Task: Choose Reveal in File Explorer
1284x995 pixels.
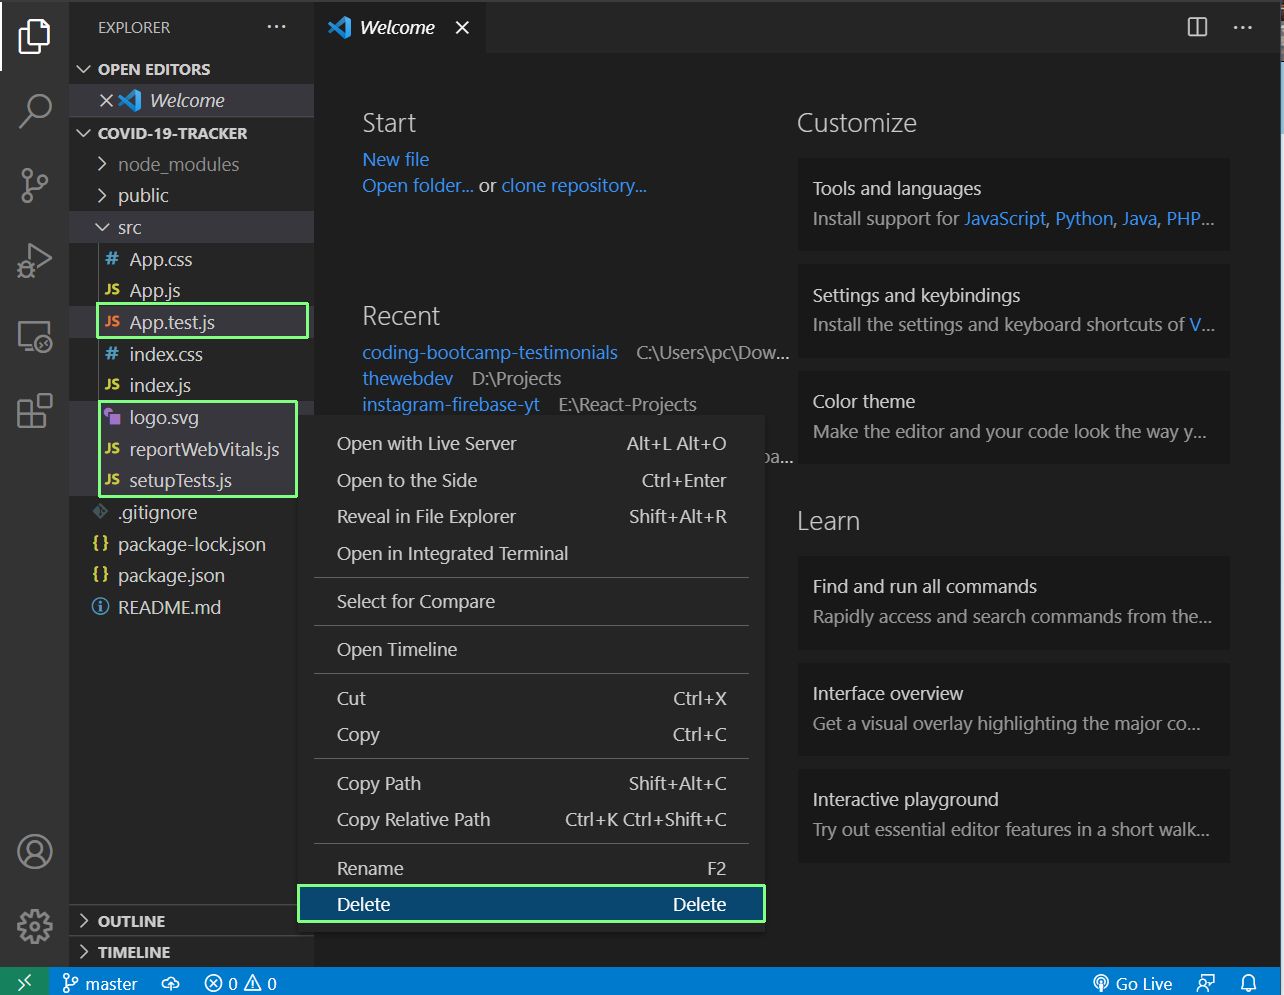Action: pos(531,516)
